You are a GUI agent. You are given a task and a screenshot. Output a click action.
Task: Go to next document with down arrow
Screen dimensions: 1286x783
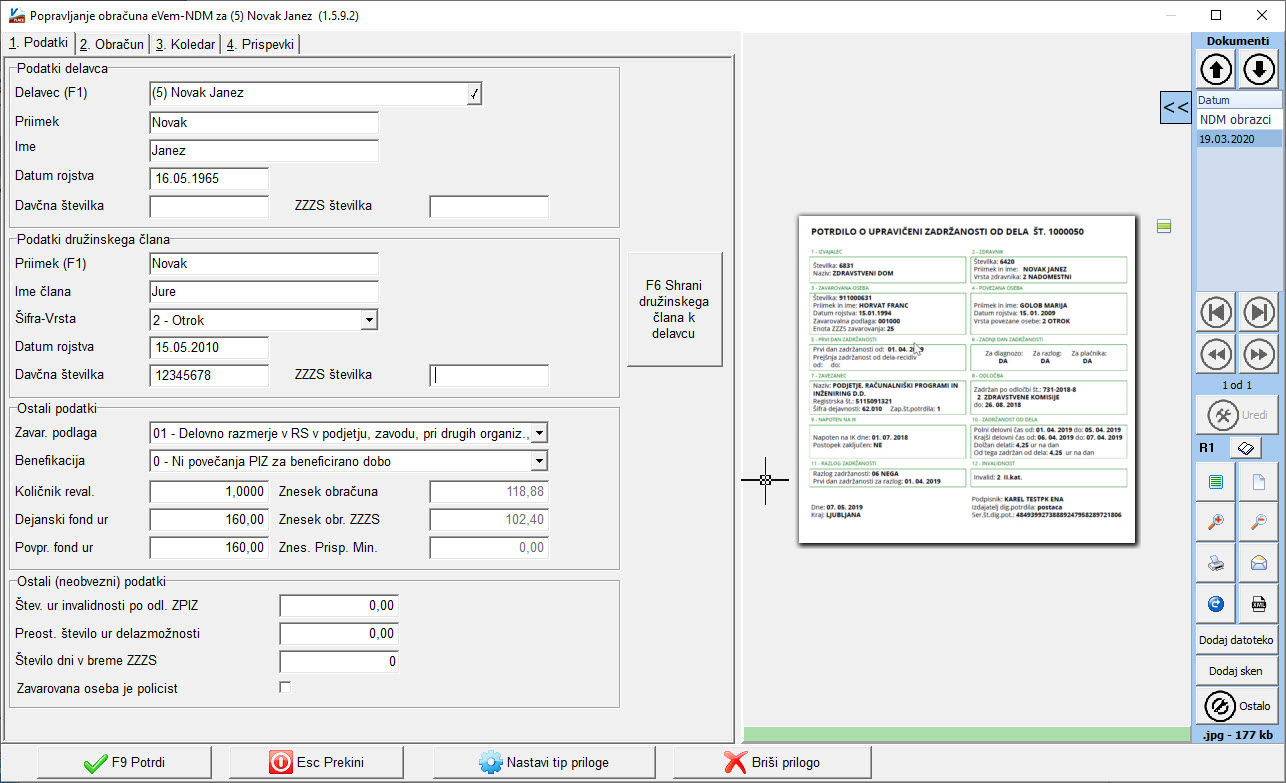[1259, 69]
